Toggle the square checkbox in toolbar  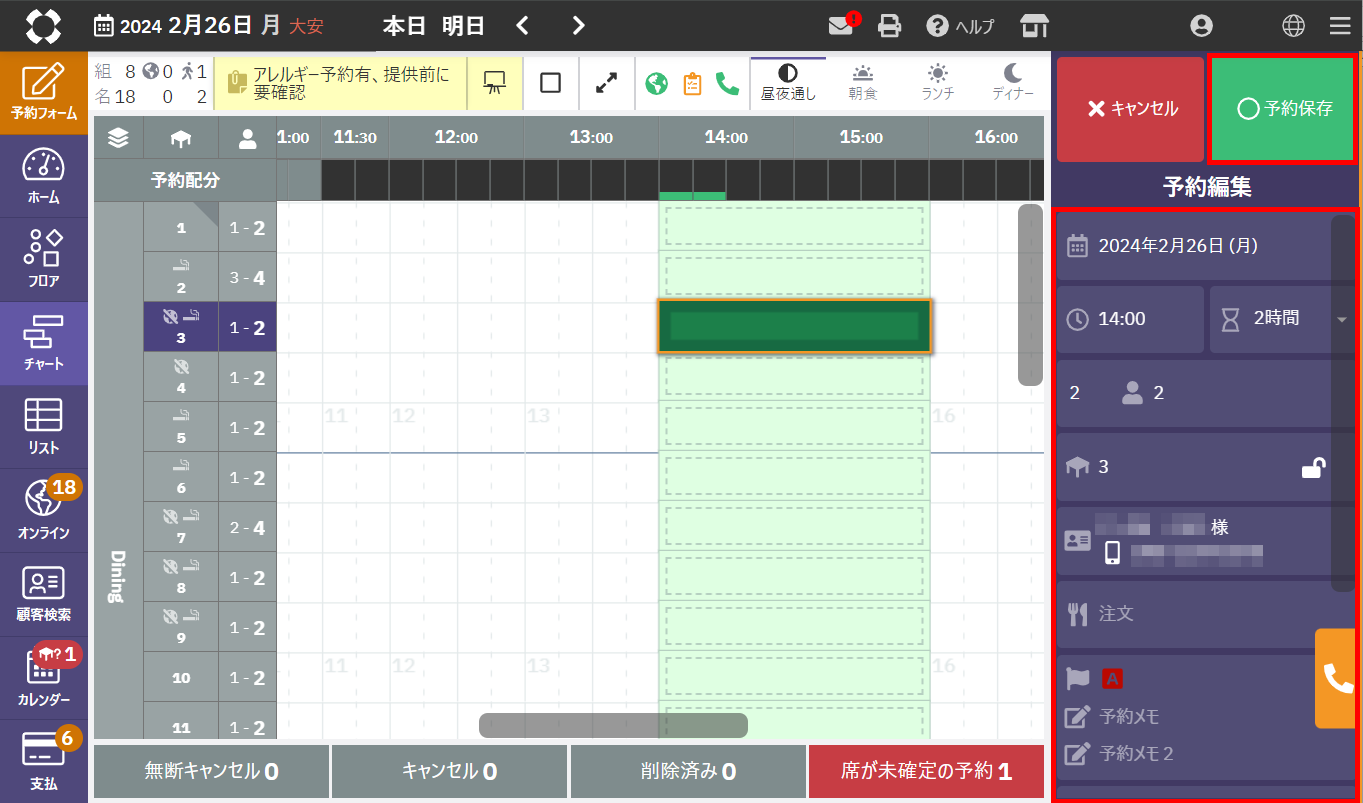pyautogui.click(x=550, y=83)
